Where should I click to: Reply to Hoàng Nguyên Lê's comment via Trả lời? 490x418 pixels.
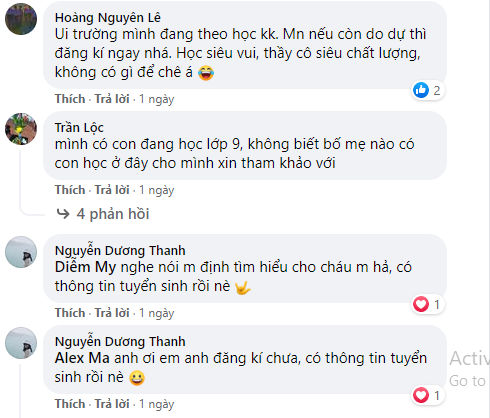tap(112, 99)
